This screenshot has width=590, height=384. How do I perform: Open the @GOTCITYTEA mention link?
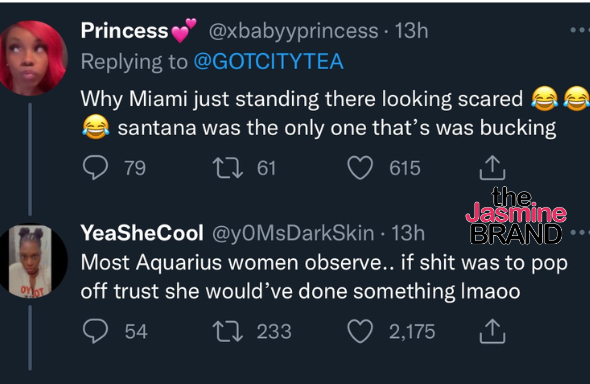point(269,62)
